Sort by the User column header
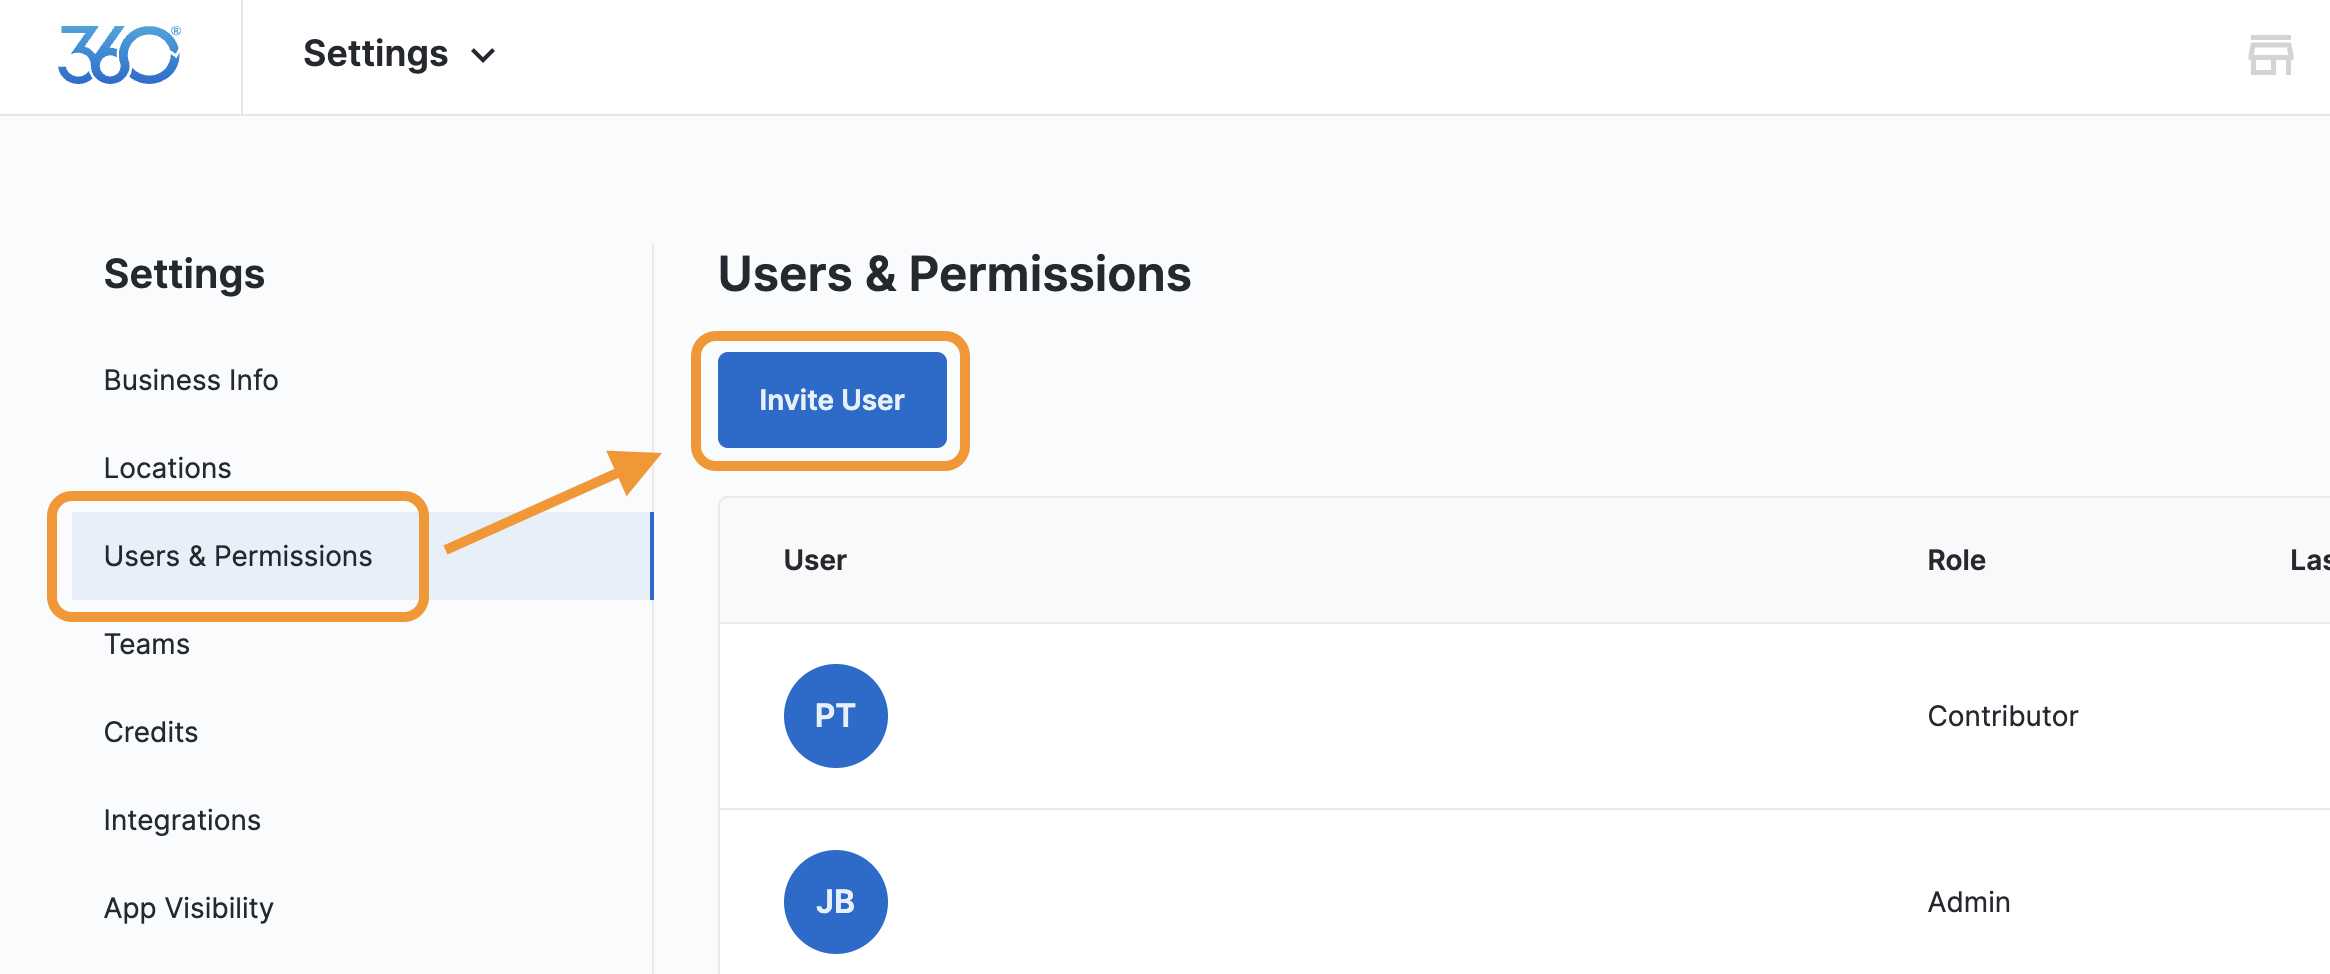This screenshot has width=2330, height=974. point(815,560)
